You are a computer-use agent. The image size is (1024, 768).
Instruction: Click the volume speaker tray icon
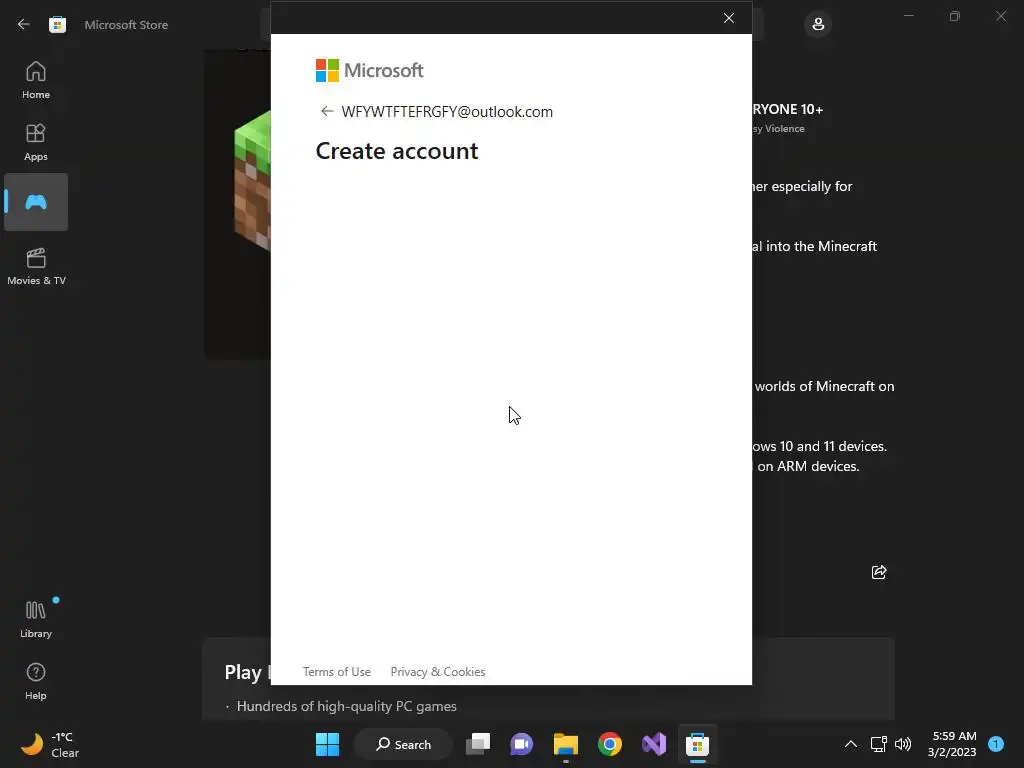click(x=903, y=744)
